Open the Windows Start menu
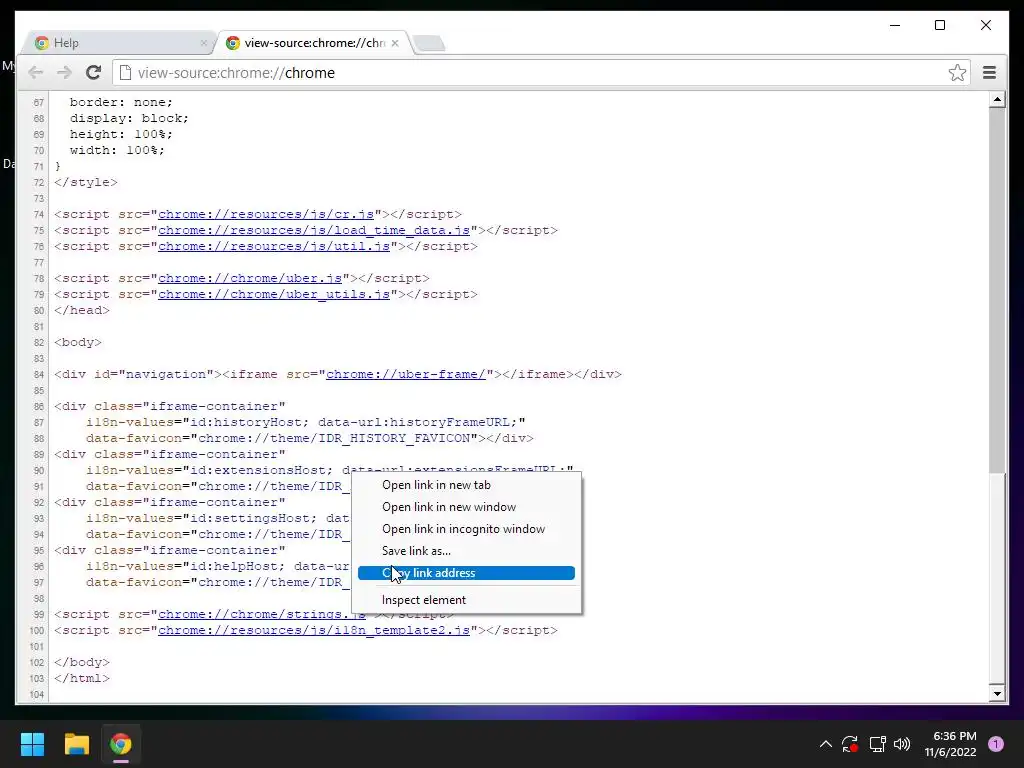 click(x=32, y=744)
